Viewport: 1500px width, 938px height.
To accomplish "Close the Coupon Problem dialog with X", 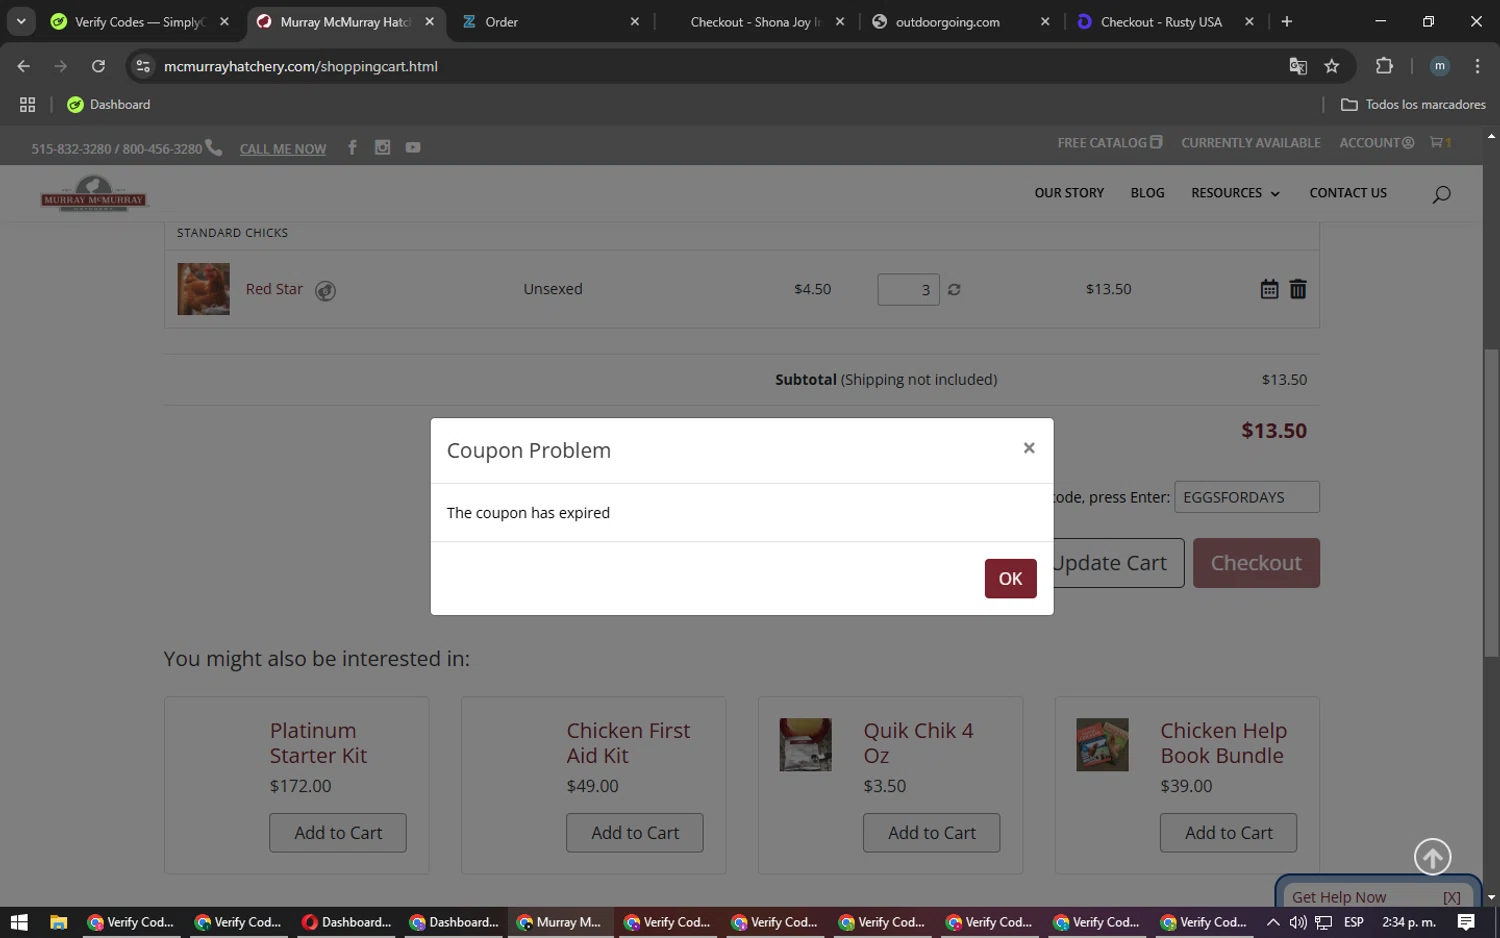I will [1028, 448].
